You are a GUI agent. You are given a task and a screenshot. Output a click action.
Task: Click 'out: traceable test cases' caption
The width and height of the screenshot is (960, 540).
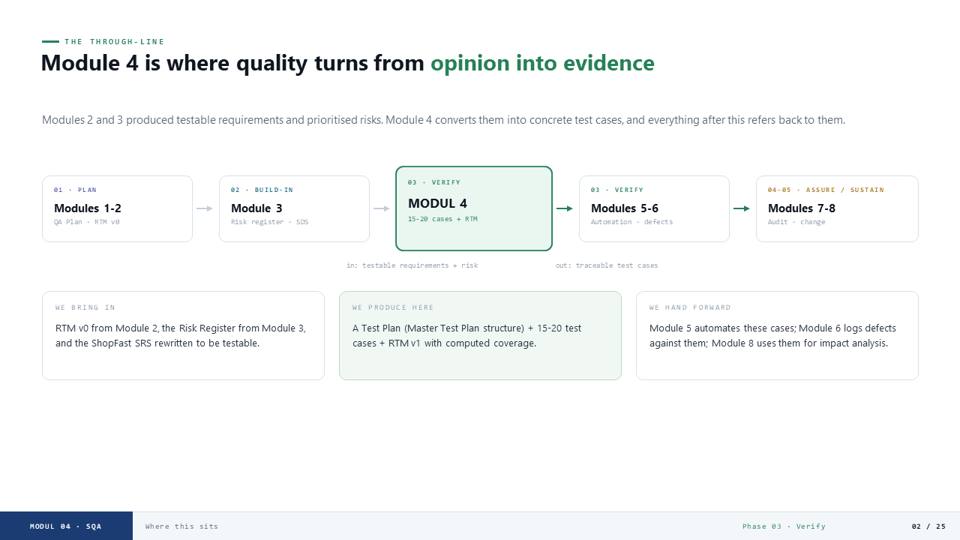pos(607,266)
